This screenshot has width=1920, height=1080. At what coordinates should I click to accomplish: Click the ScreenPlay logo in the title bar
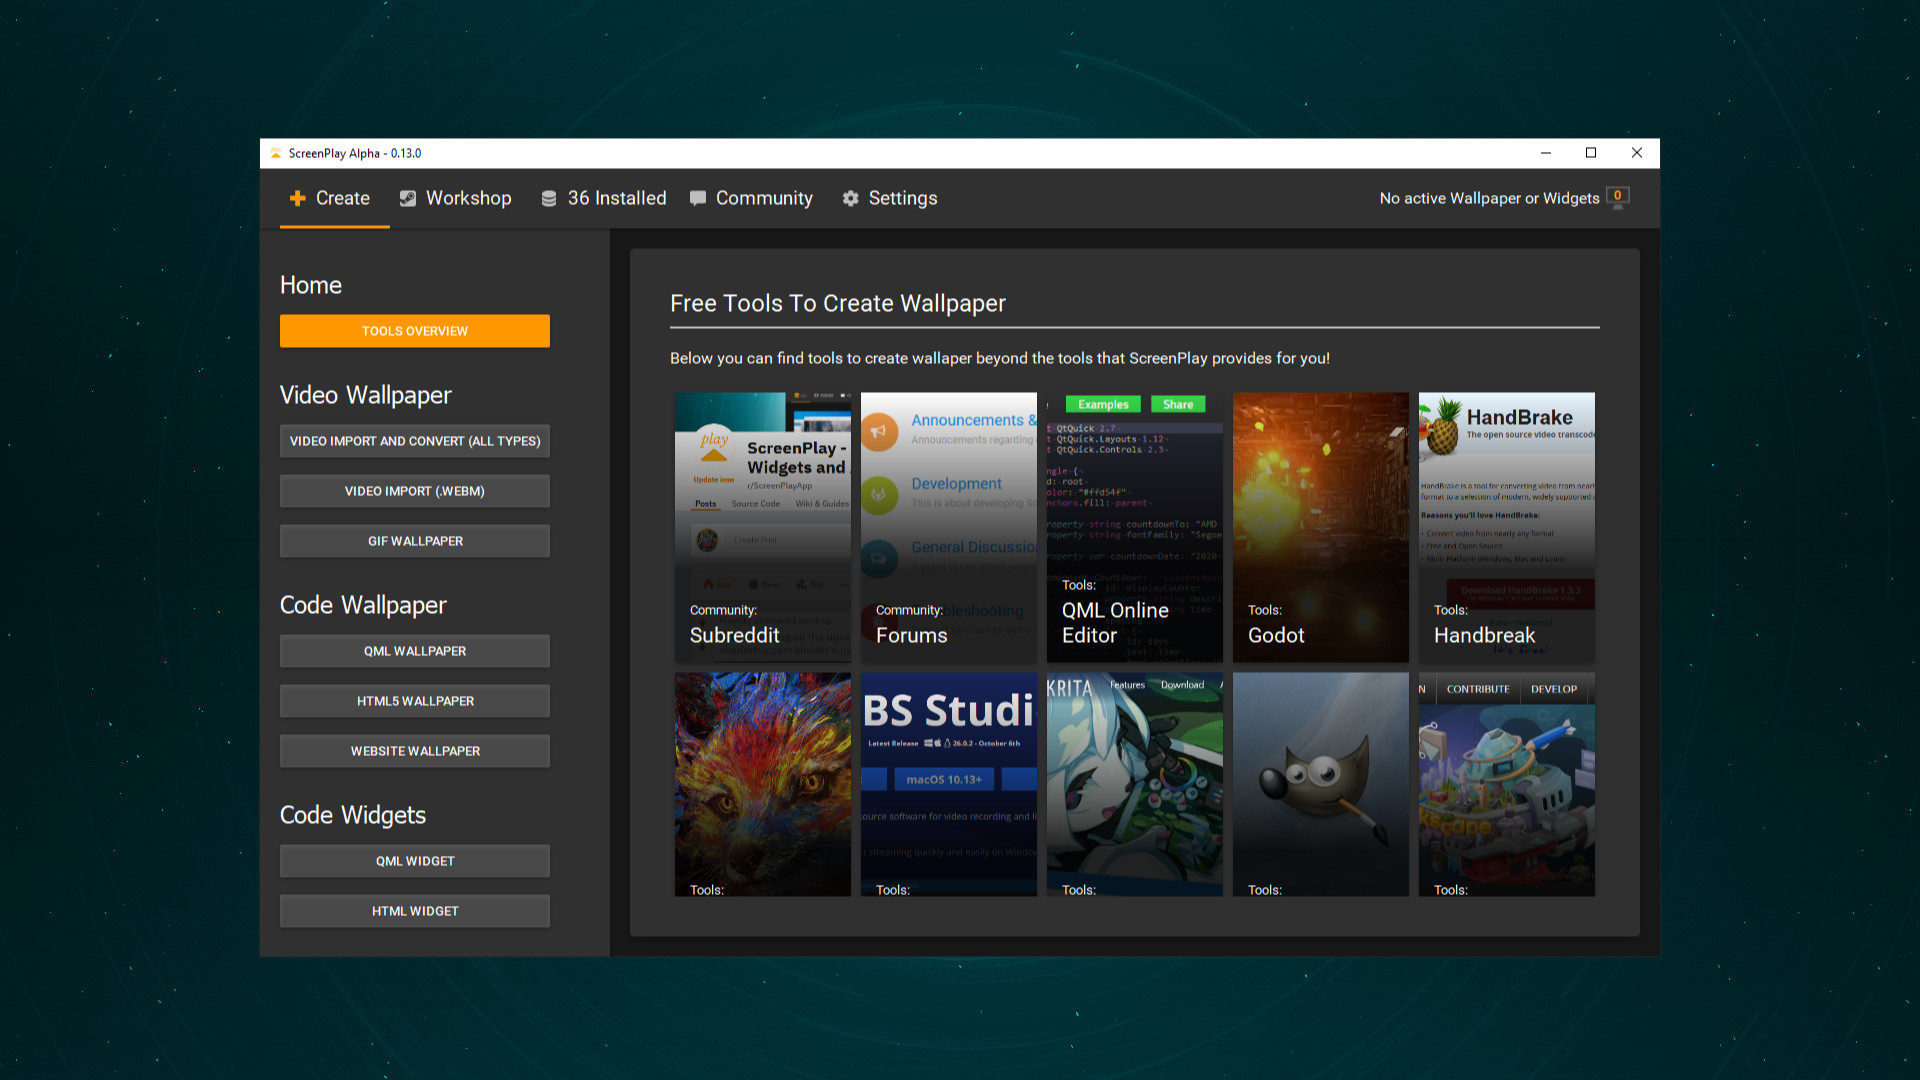coord(276,153)
